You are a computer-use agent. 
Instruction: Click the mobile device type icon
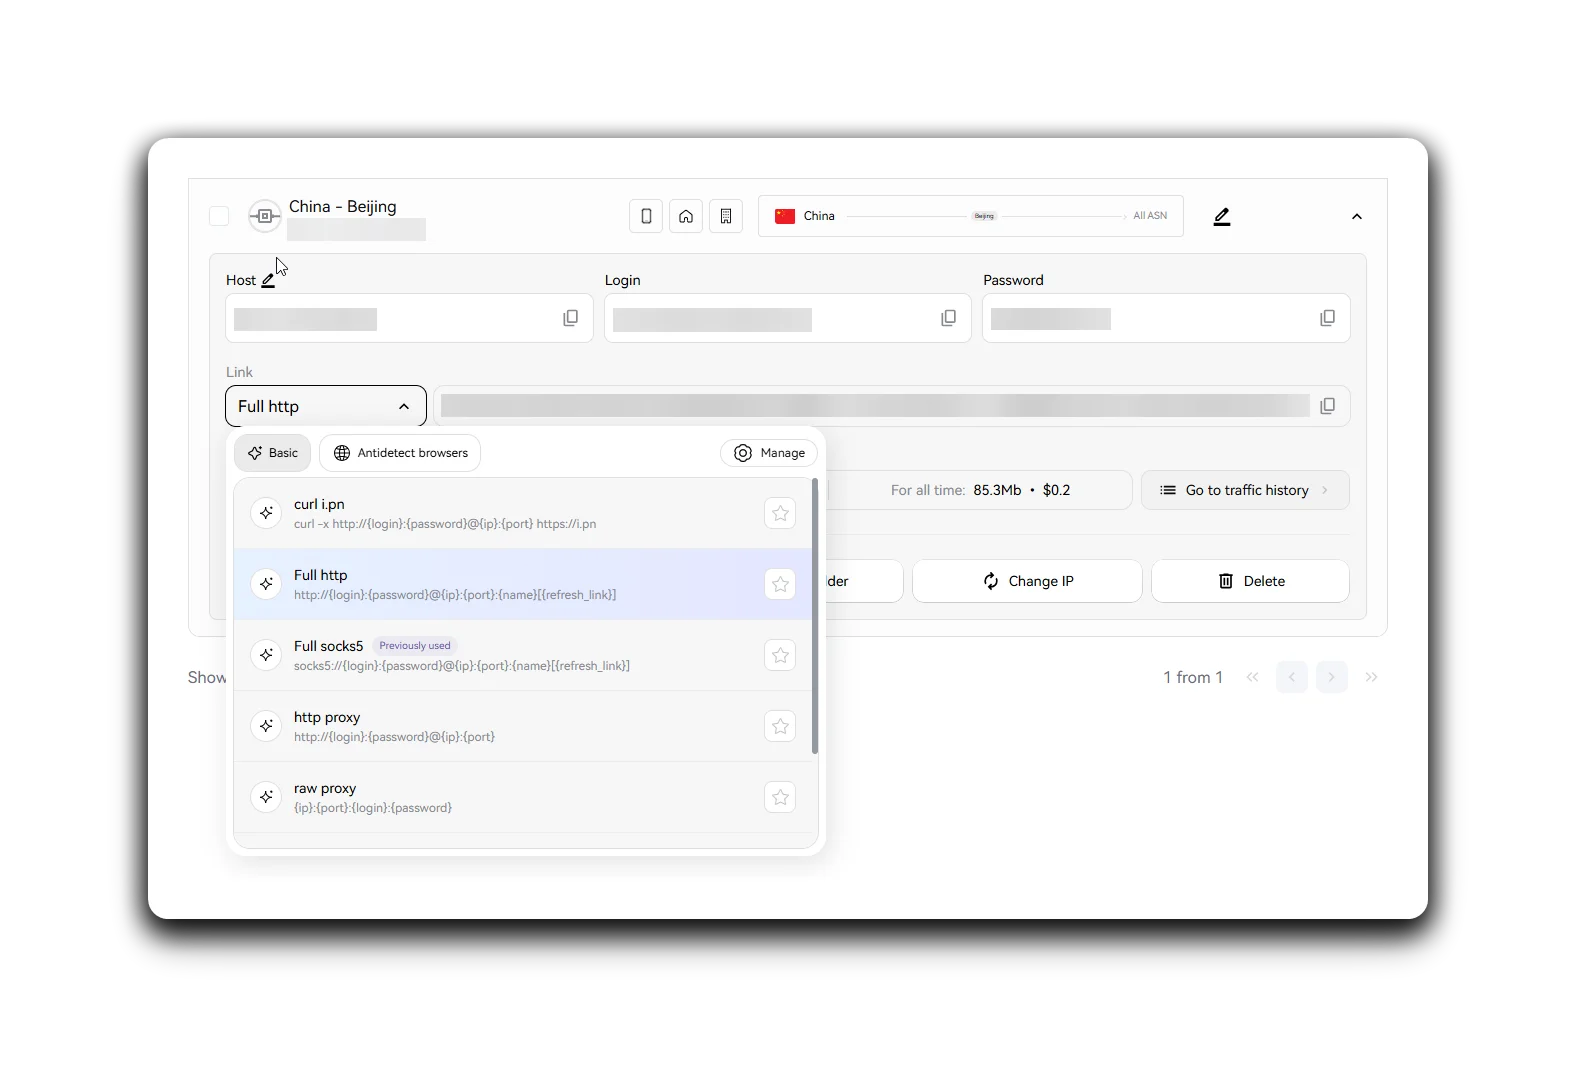click(x=646, y=216)
